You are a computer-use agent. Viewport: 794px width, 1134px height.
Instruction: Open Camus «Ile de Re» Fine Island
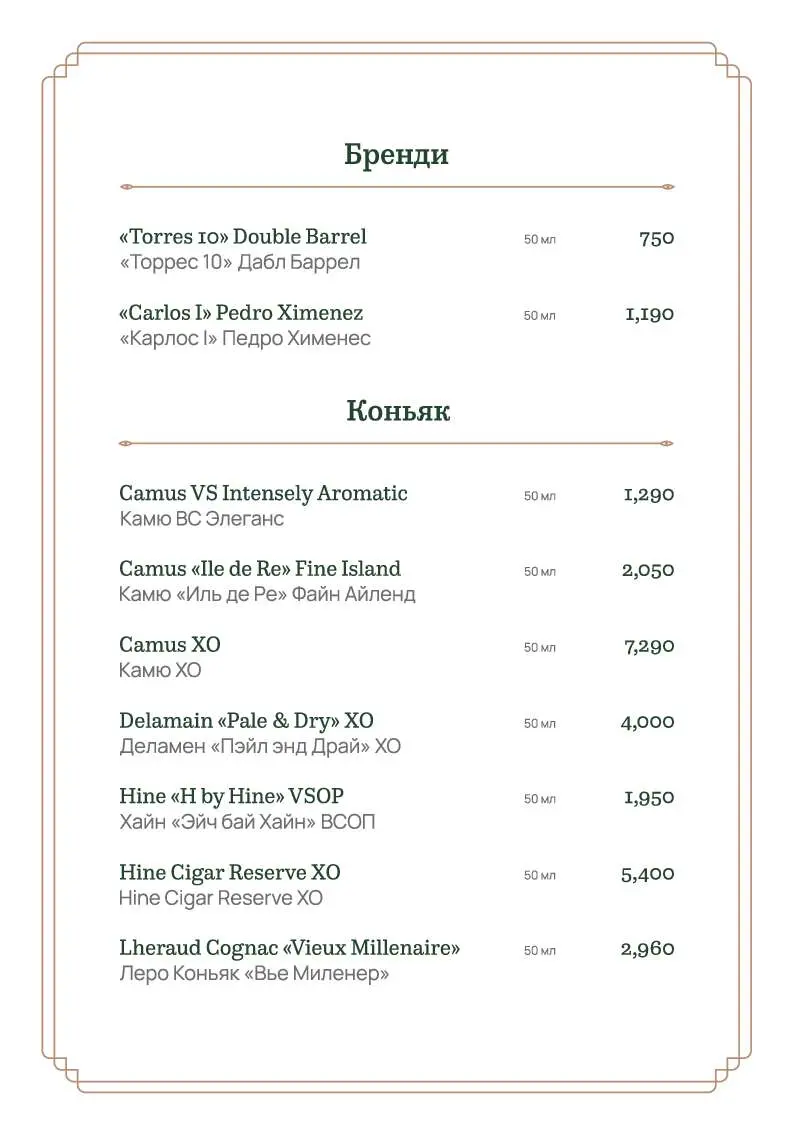pyautogui.click(x=260, y=568)
